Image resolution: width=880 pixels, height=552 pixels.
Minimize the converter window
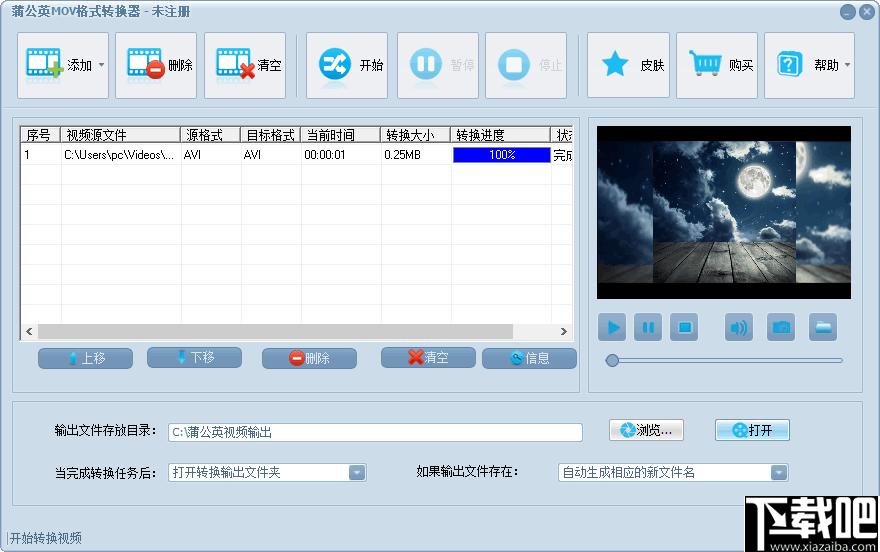click(847, 11)
